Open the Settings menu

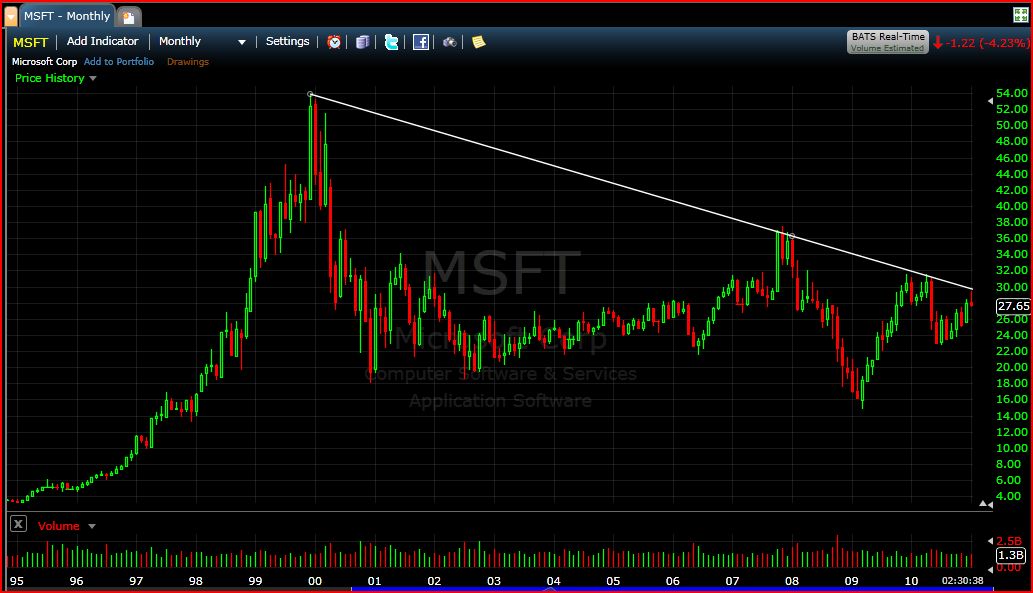click(x=287, y=42)
